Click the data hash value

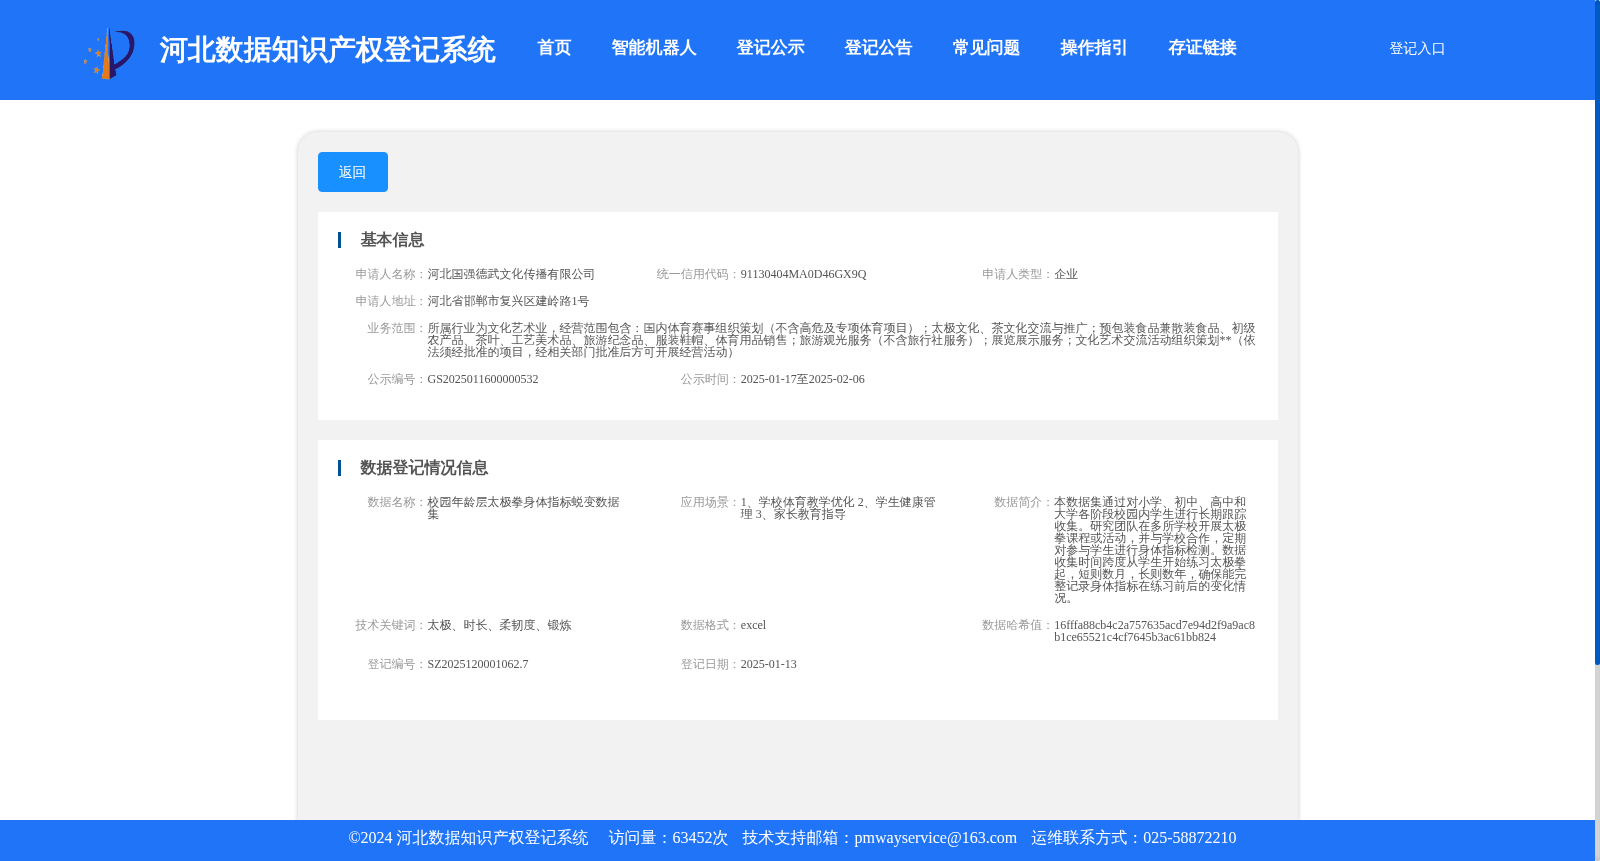(1154, 631)
